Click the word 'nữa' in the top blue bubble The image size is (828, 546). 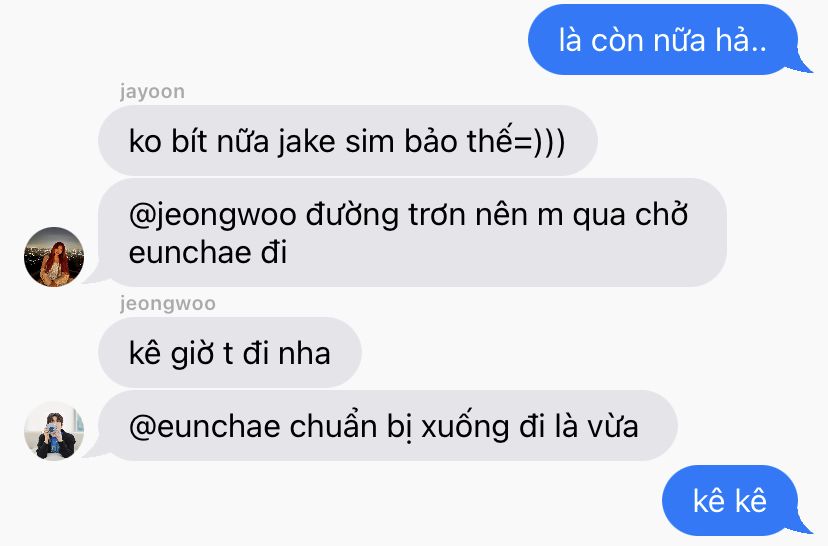[679, 40]
